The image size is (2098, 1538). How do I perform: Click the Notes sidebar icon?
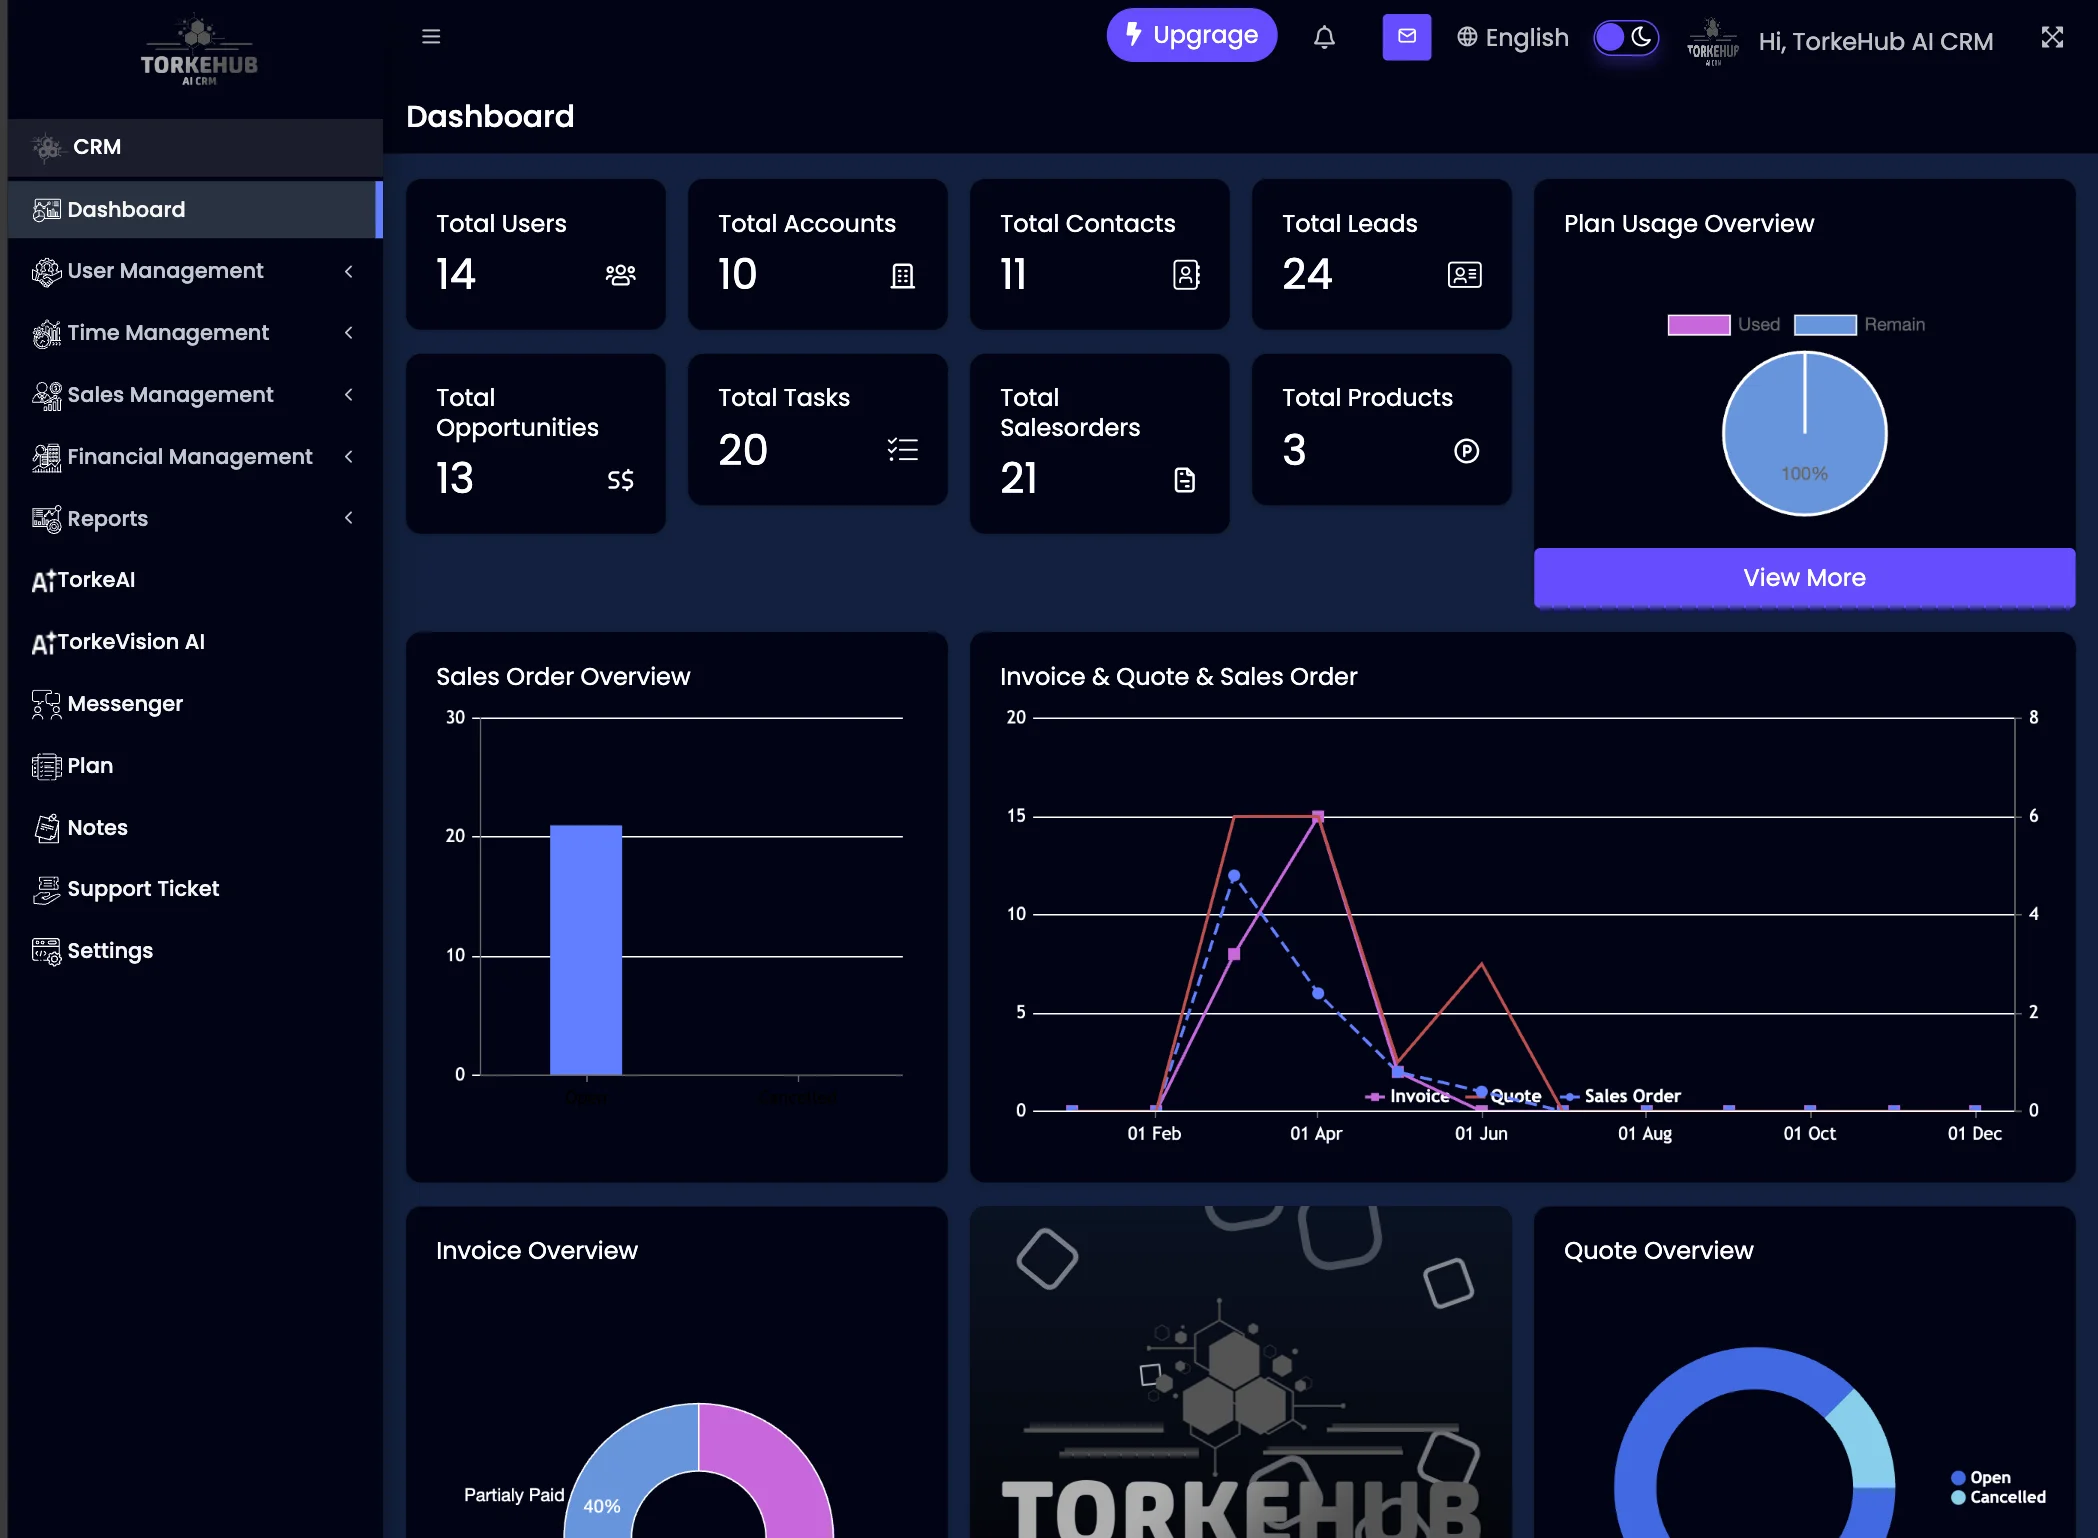tap(46, 828)
